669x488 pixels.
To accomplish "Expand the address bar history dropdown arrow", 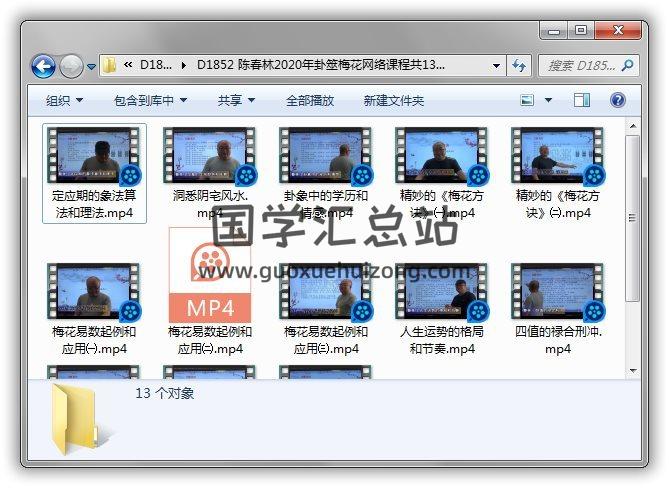I will (497, 66).
